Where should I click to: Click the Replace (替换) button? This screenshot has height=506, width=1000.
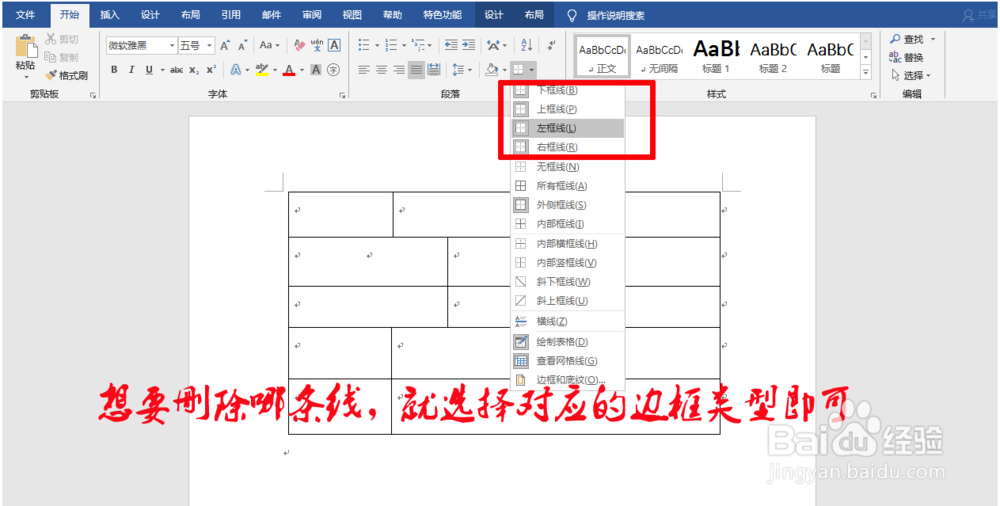pyautogui.click(x=906, y=57)
